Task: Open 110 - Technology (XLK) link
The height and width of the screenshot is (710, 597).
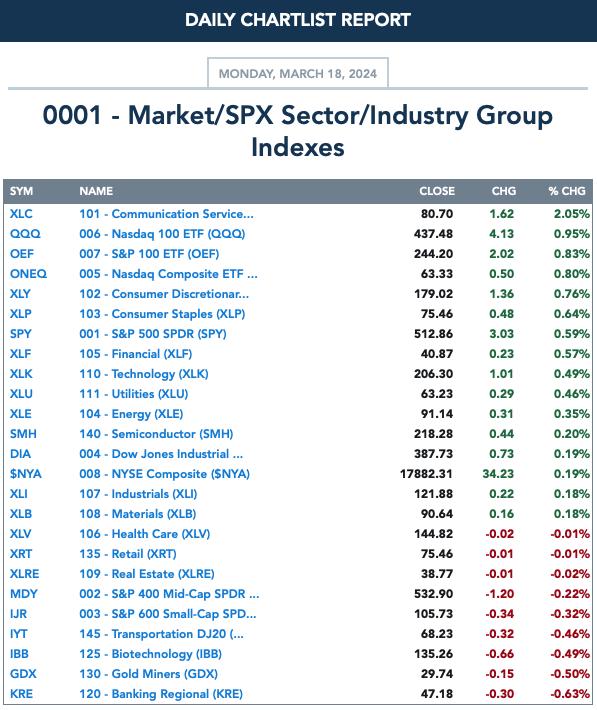Action: click(x=144, y=374)
